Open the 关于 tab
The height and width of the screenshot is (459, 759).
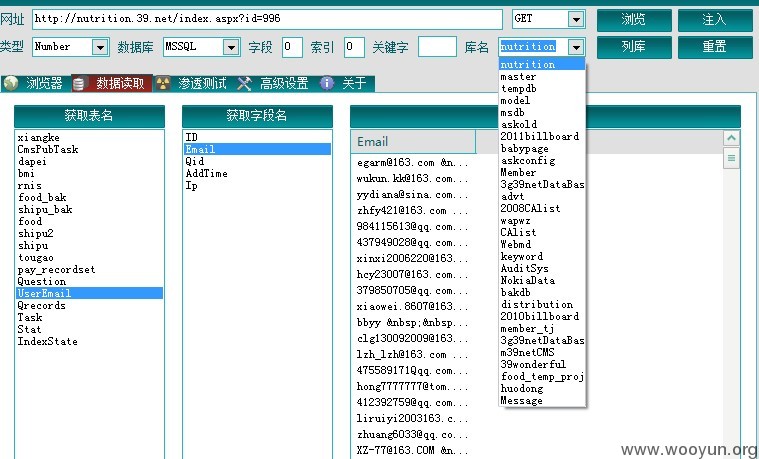(346, 83)
